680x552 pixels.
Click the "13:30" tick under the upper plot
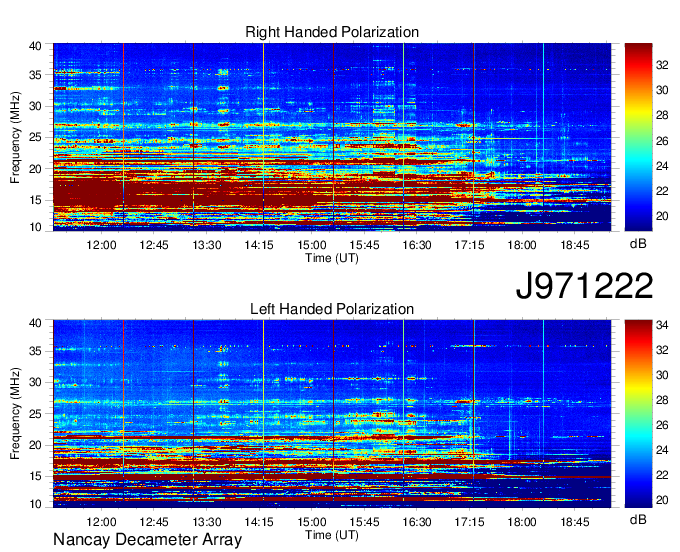(x=207, y=245)
